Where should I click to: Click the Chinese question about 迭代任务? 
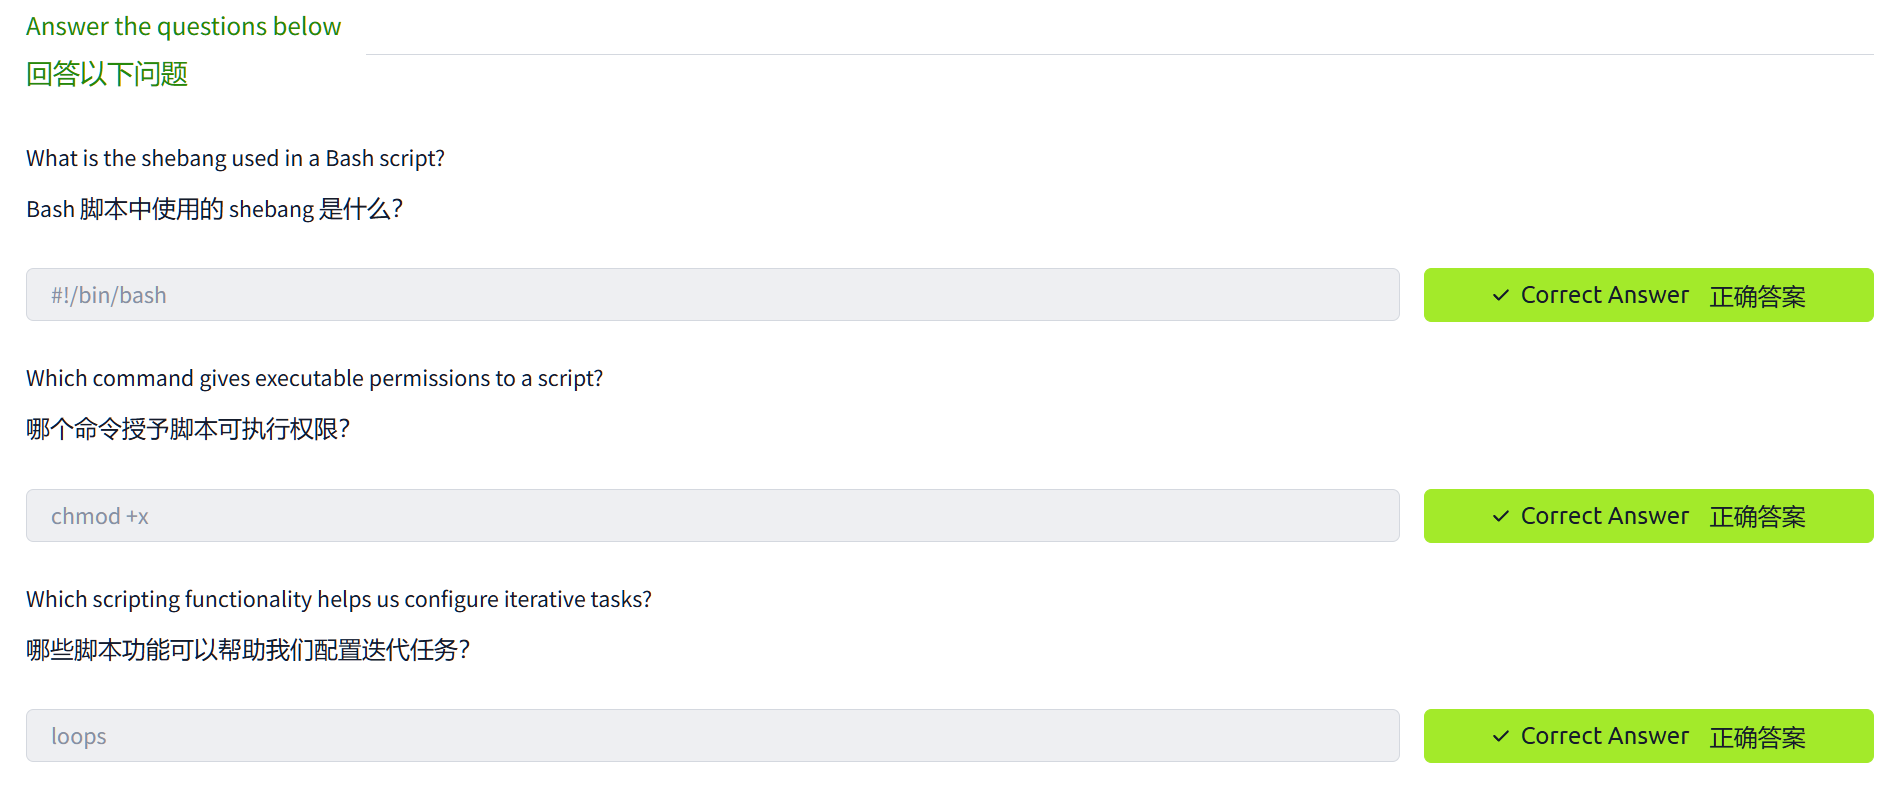[248, 650]
